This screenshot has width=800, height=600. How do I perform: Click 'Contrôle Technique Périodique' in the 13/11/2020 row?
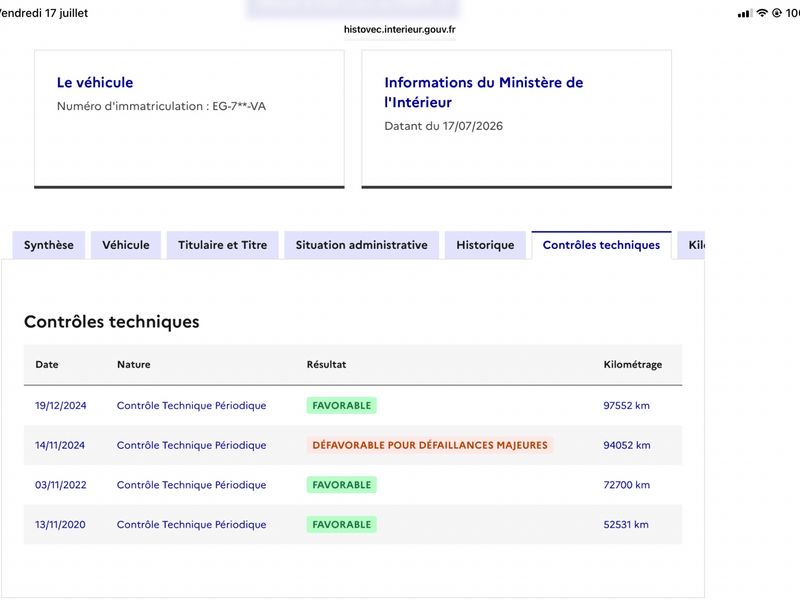(x=191, y=524)
